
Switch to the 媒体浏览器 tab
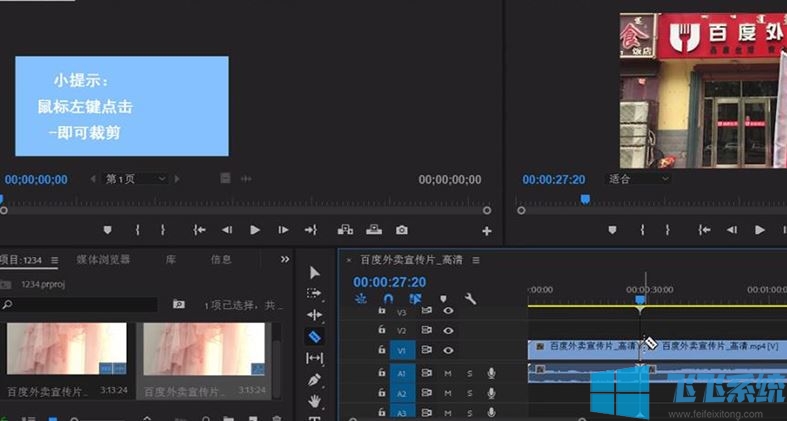point(103,259)
